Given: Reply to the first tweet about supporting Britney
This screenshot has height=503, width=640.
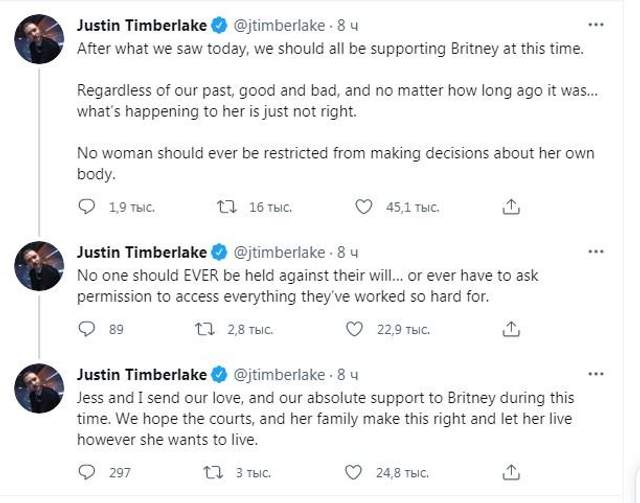Looking at the screenshot, I should pyautogui.click(x=87, y=207).
